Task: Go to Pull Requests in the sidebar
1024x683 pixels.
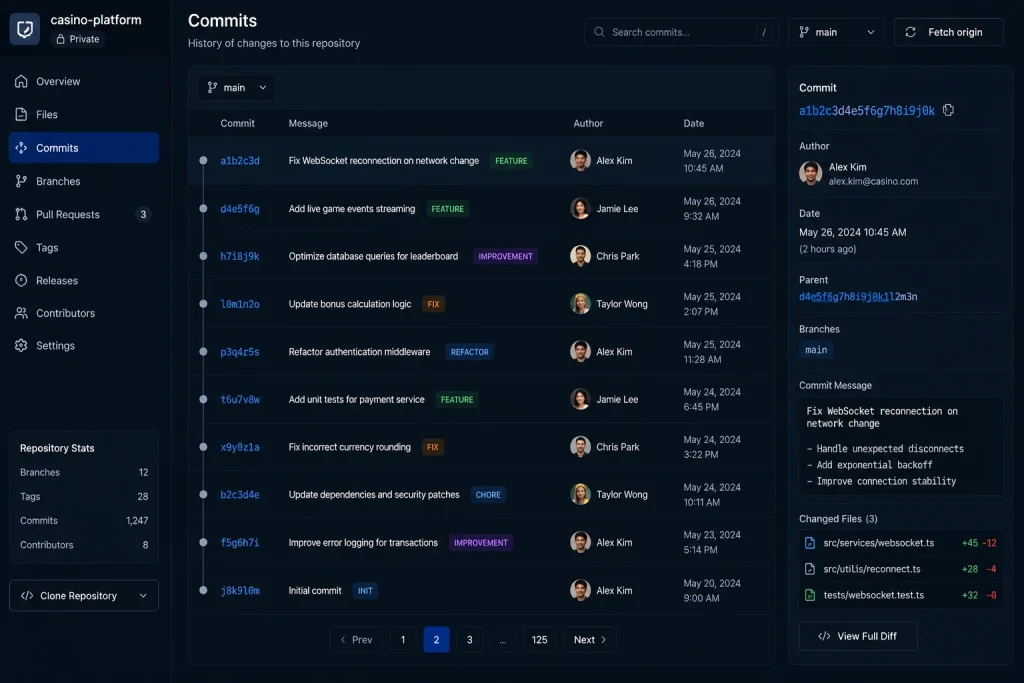Action: tap(84, 214)
